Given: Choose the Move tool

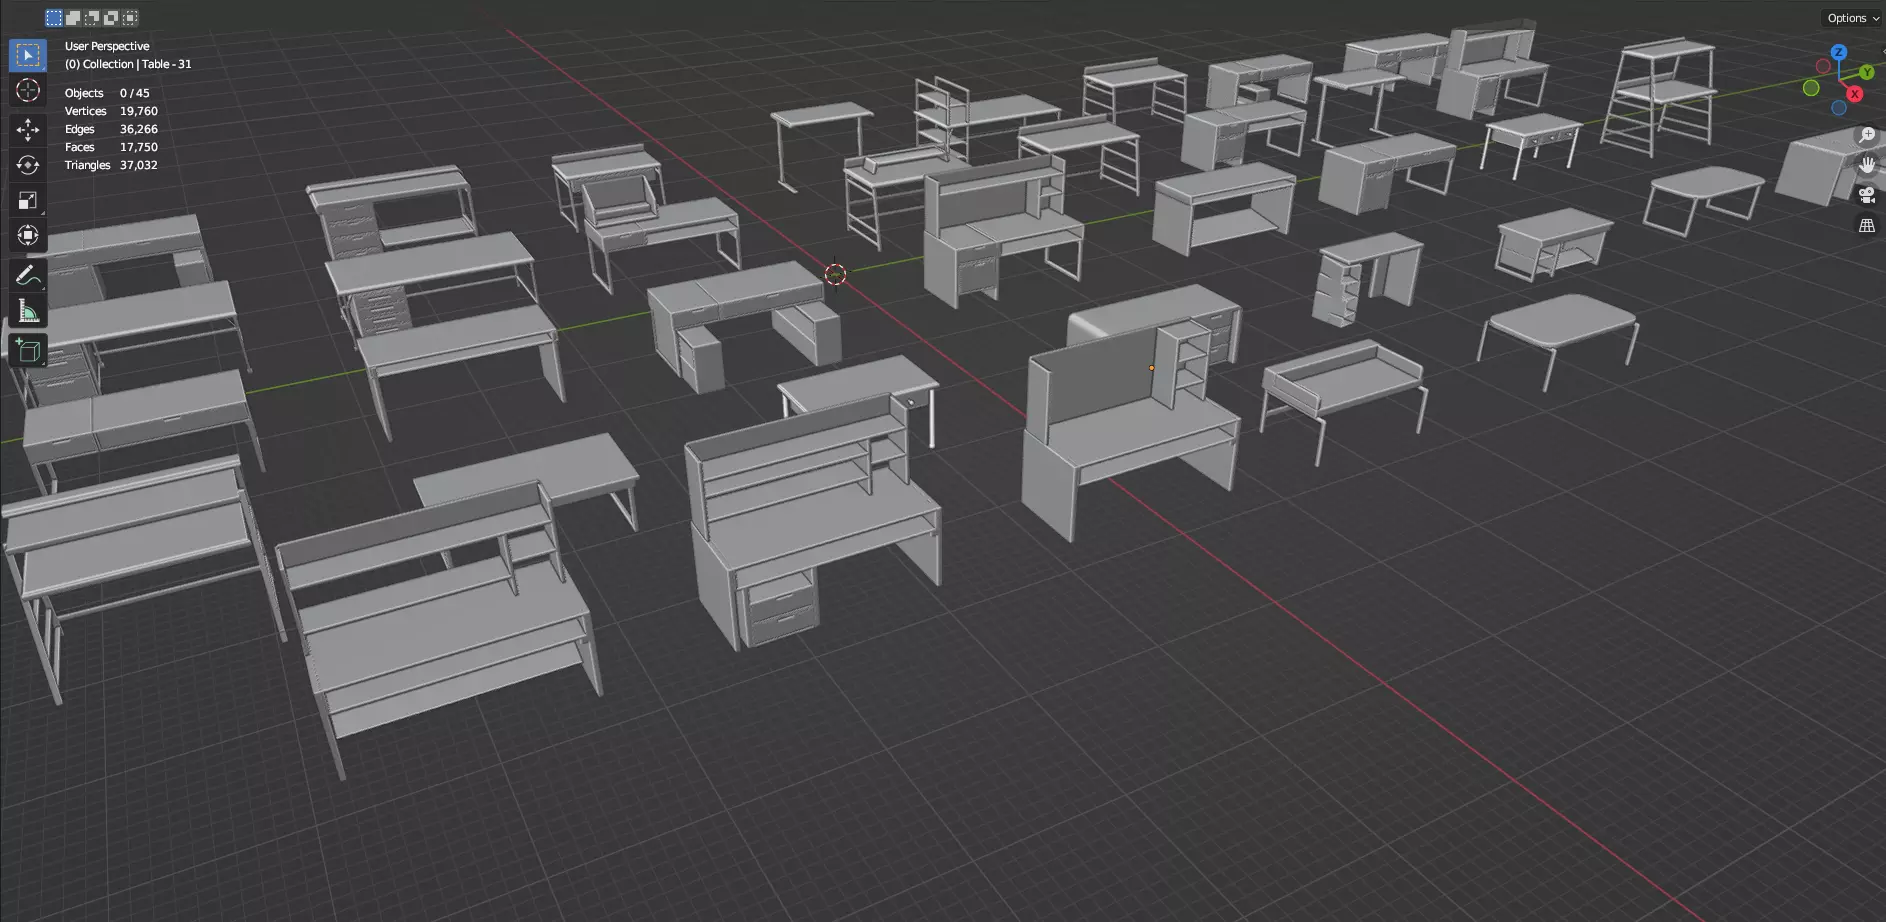Looking at the screenshot, I should click(x=28, y=130).
